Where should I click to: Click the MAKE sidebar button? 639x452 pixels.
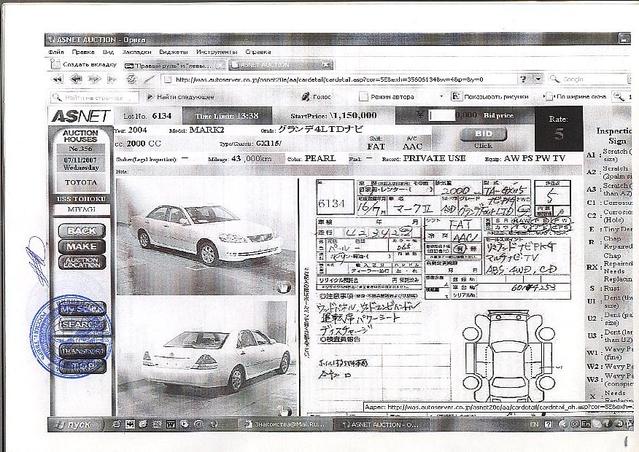click(82, 247)
